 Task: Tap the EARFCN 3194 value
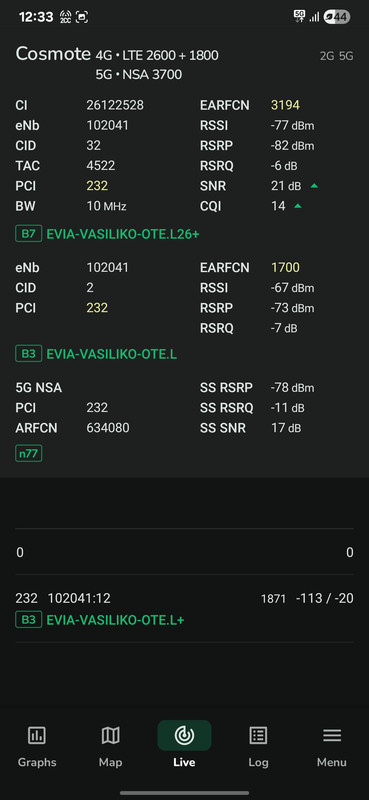pos(285,105)
